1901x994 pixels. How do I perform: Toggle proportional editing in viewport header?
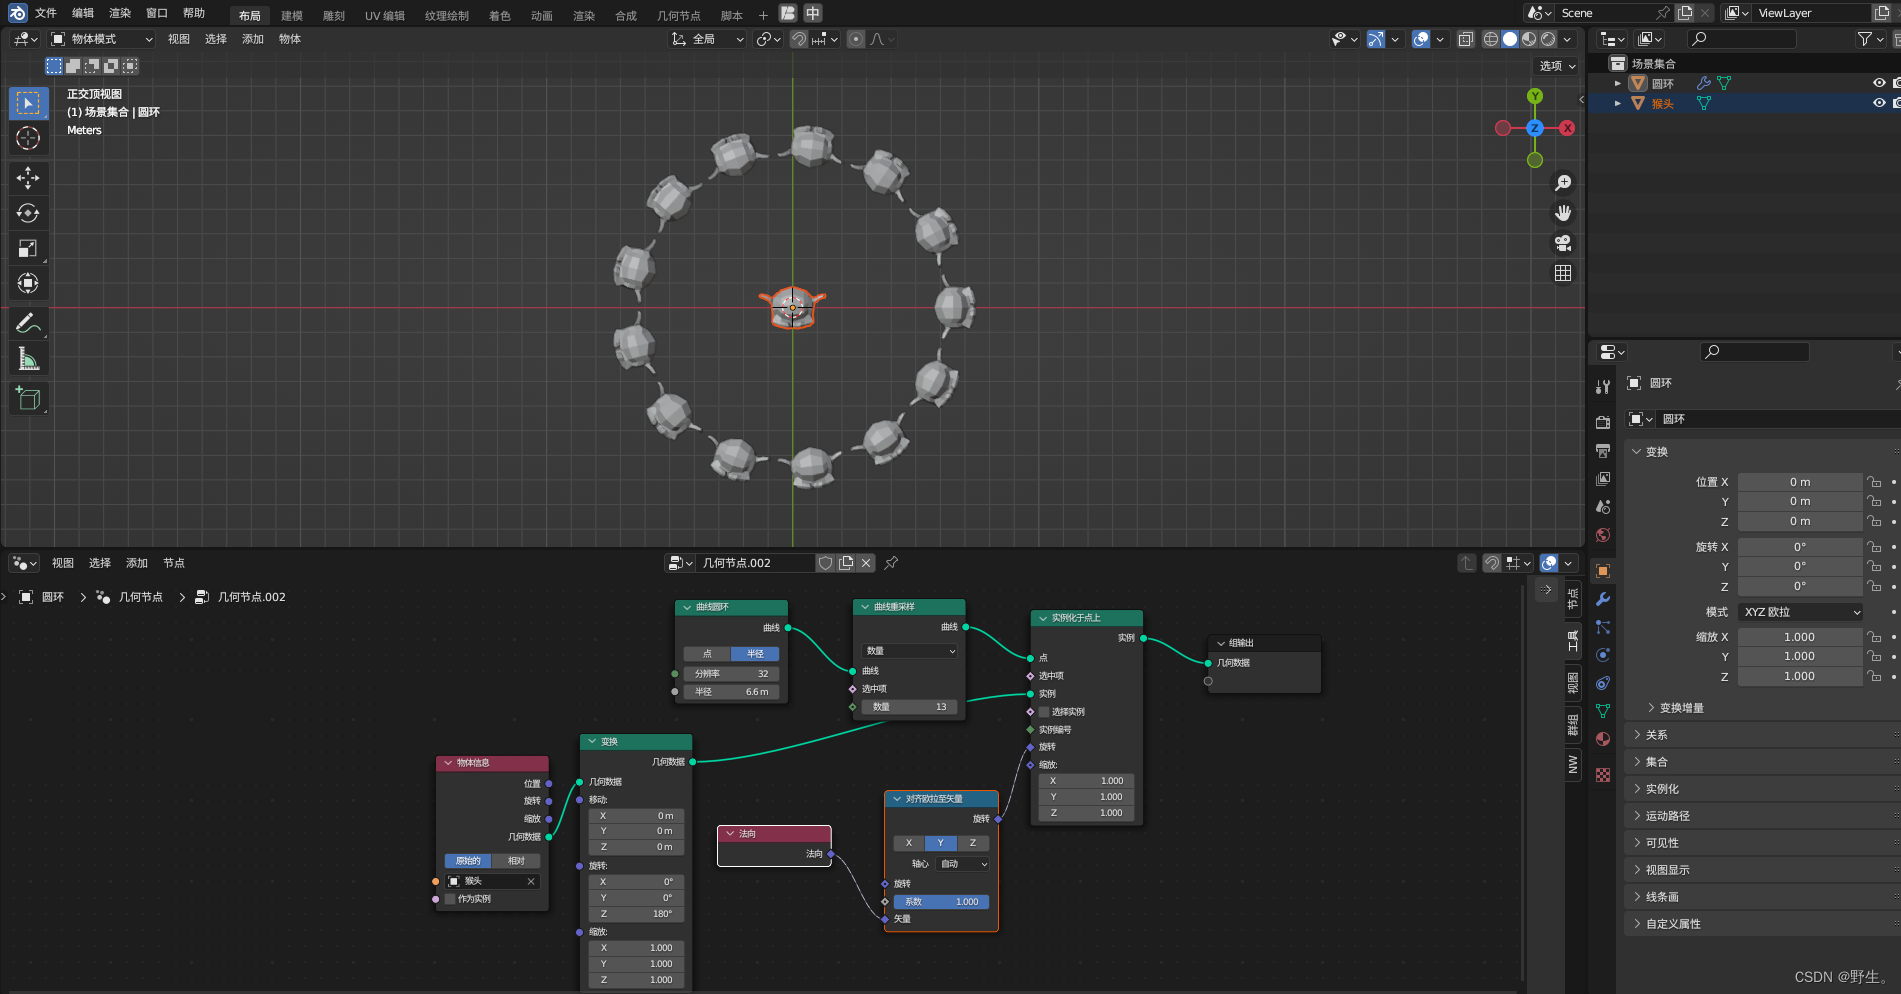click(x=856, y=39)
